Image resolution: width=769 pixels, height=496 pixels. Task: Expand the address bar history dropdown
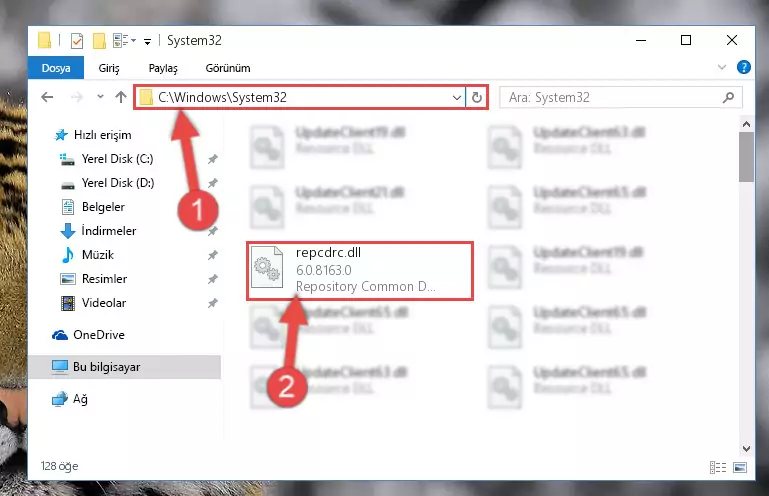tap(457, 97)
